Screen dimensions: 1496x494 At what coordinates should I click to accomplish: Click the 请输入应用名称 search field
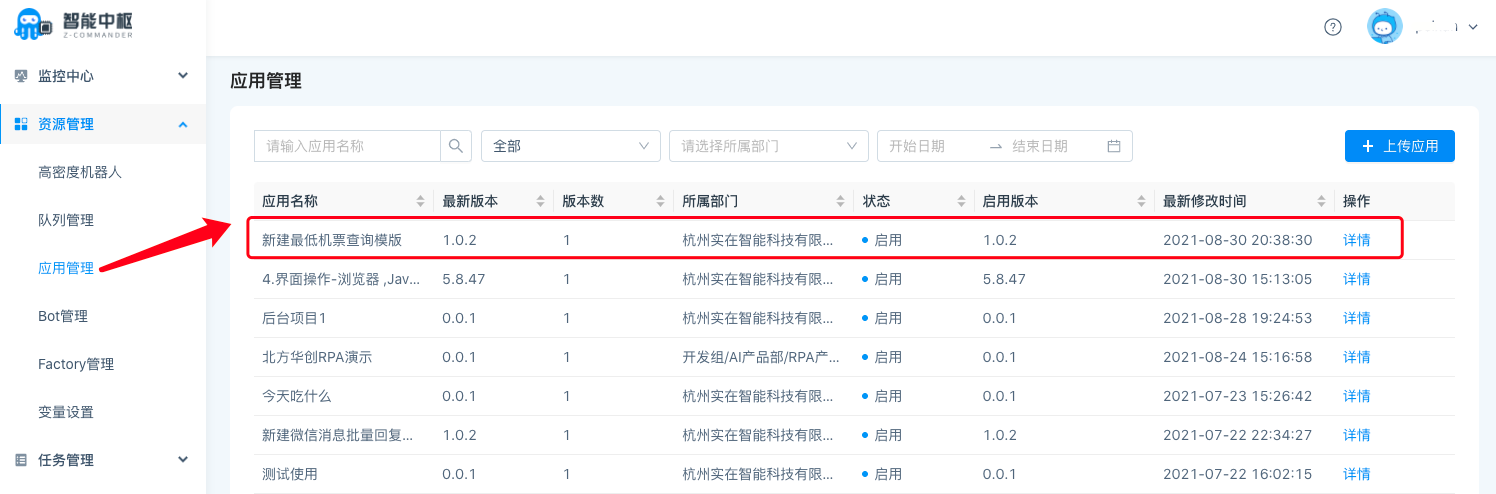pyautogui.click(x=347, y=146)
